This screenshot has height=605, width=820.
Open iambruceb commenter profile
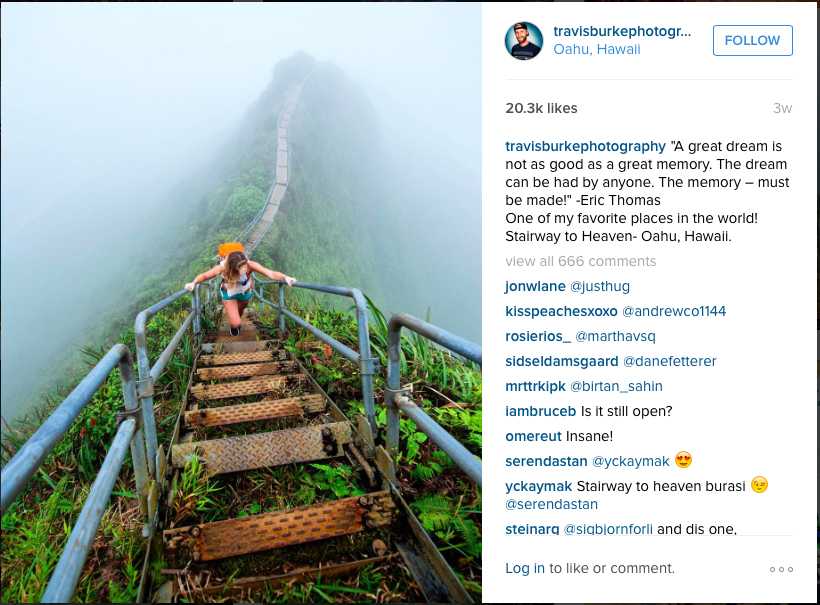tap(540, 411)
